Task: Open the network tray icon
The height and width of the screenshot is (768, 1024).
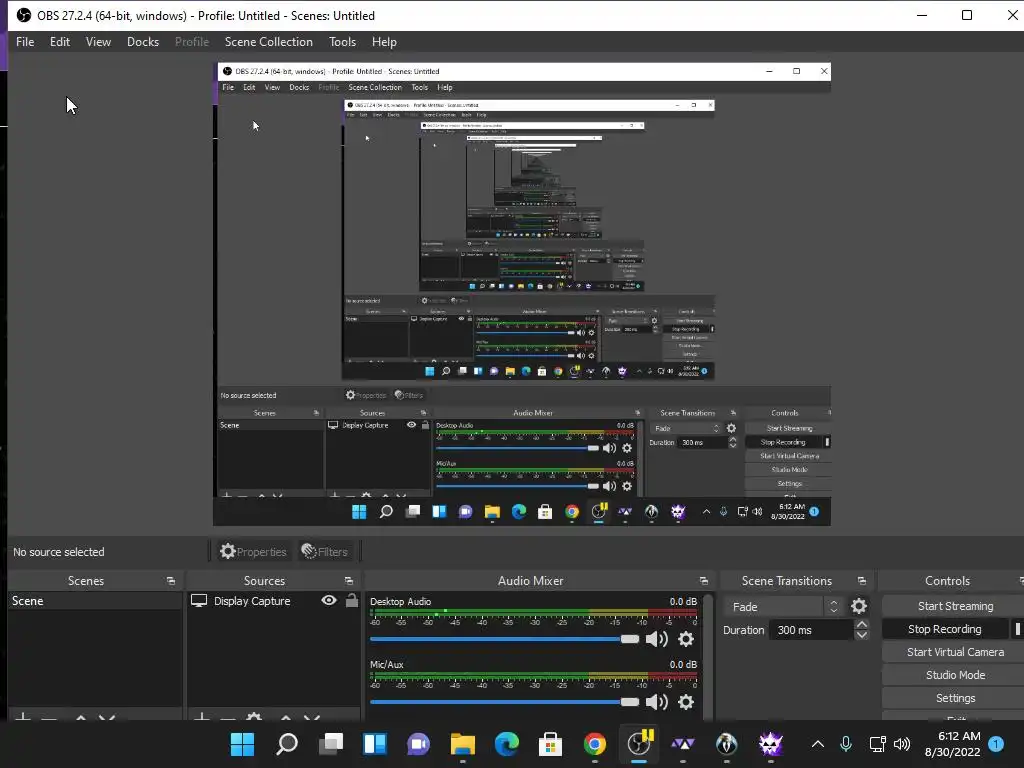Action: (x=877, y=744)
